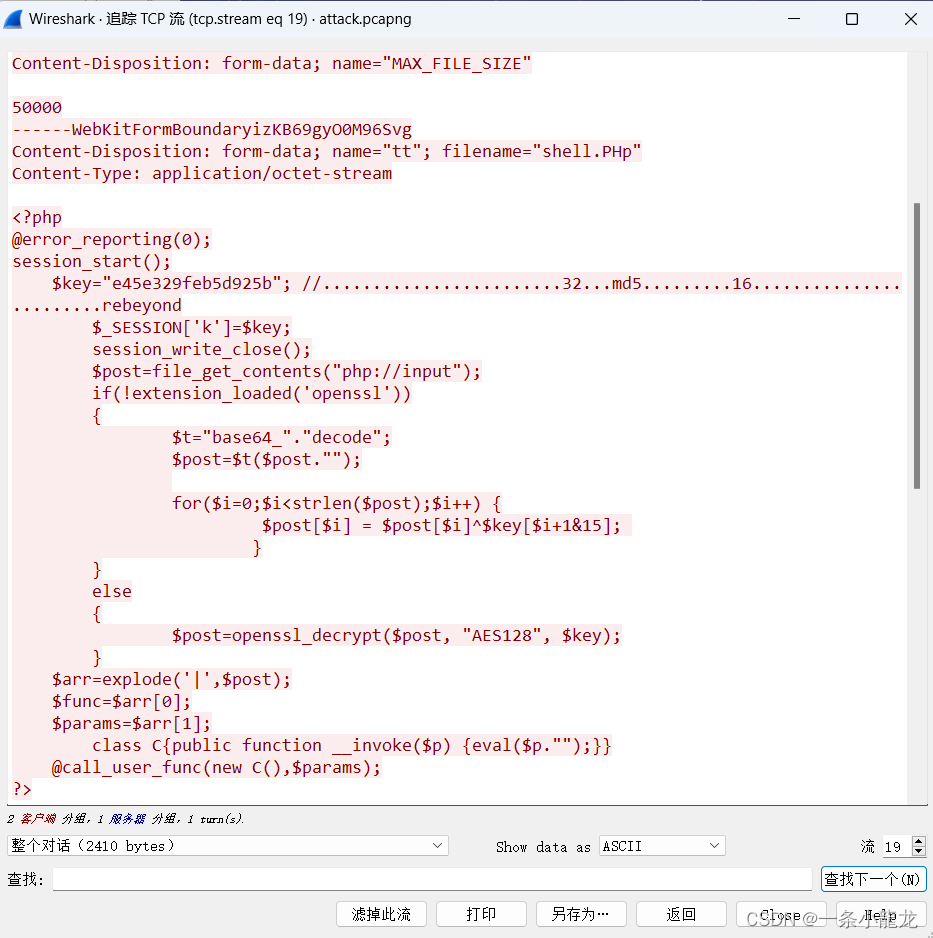Close the TCP stream dialog with X
The height and width of the screenshot is (938, 933).
[x=910, y=19]
